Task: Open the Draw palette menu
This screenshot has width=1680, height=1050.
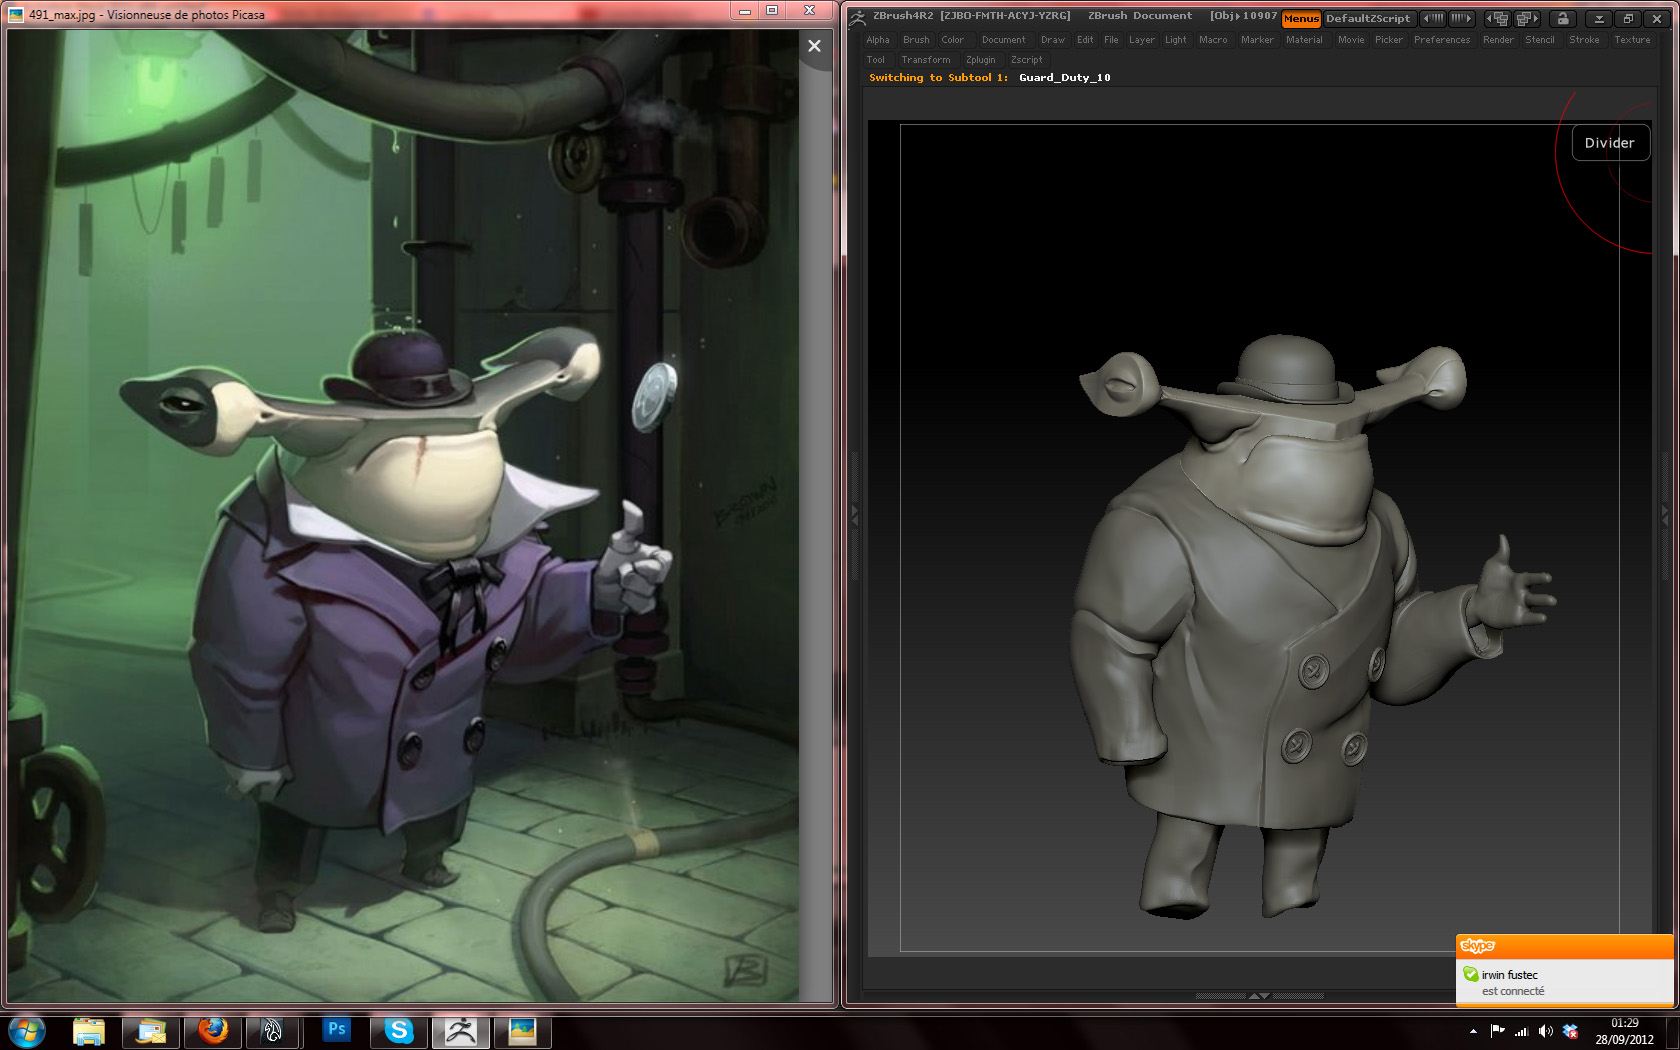Action: click(x=1053, y=40)
